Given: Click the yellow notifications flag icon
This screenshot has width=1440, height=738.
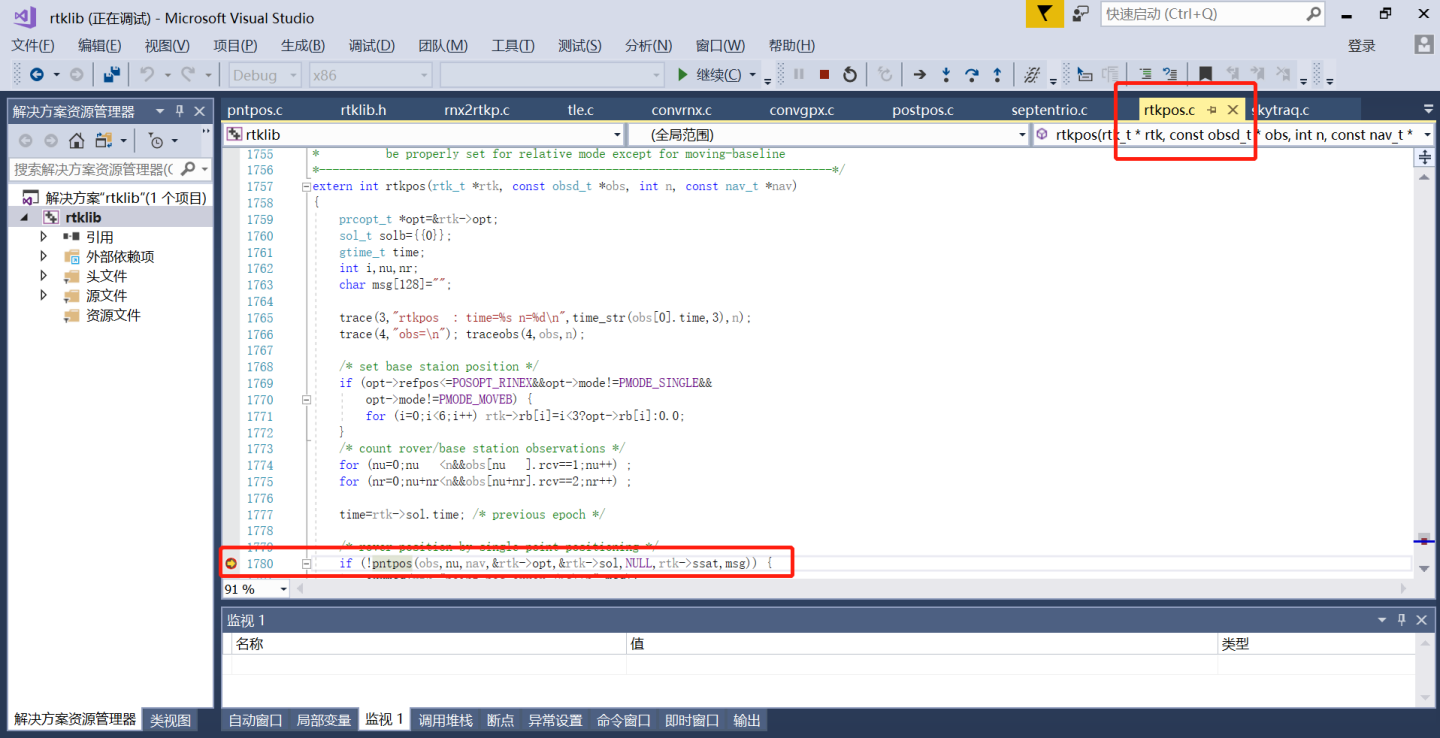Looking at the screenshot, I should pos(1044,14).
